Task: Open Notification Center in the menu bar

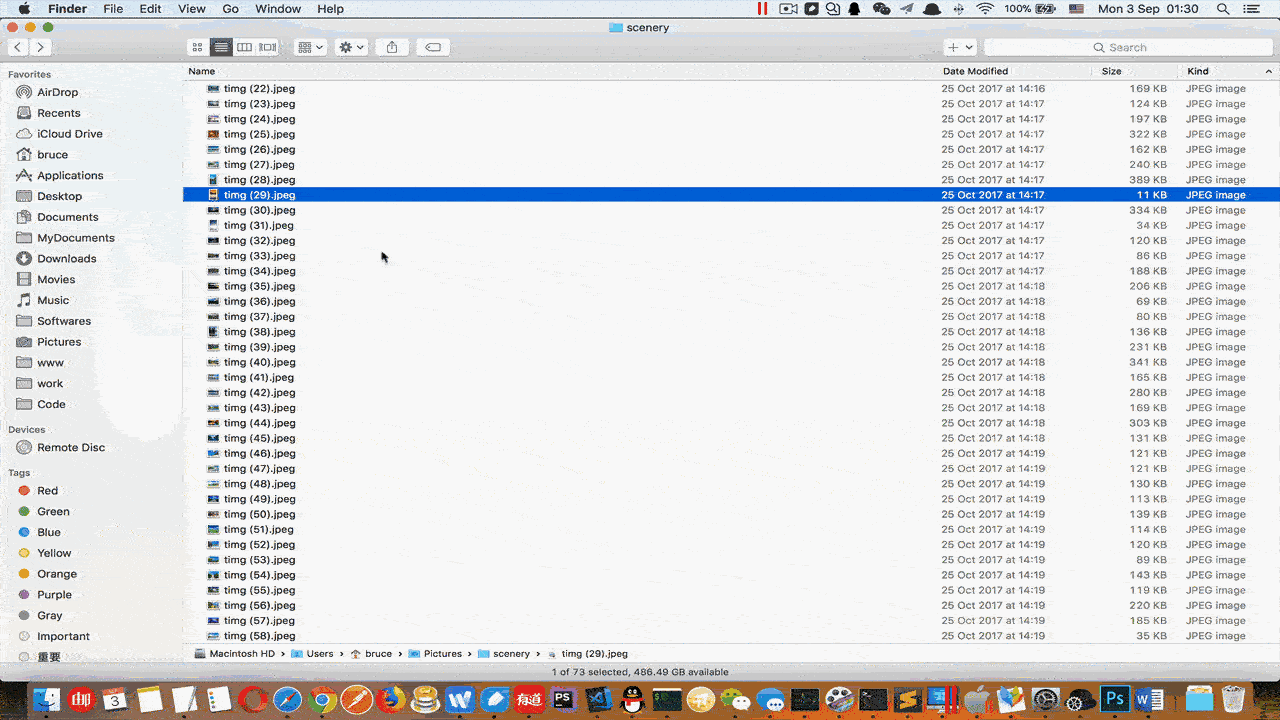Action: pyautogui.click(x=1252, y=9)
